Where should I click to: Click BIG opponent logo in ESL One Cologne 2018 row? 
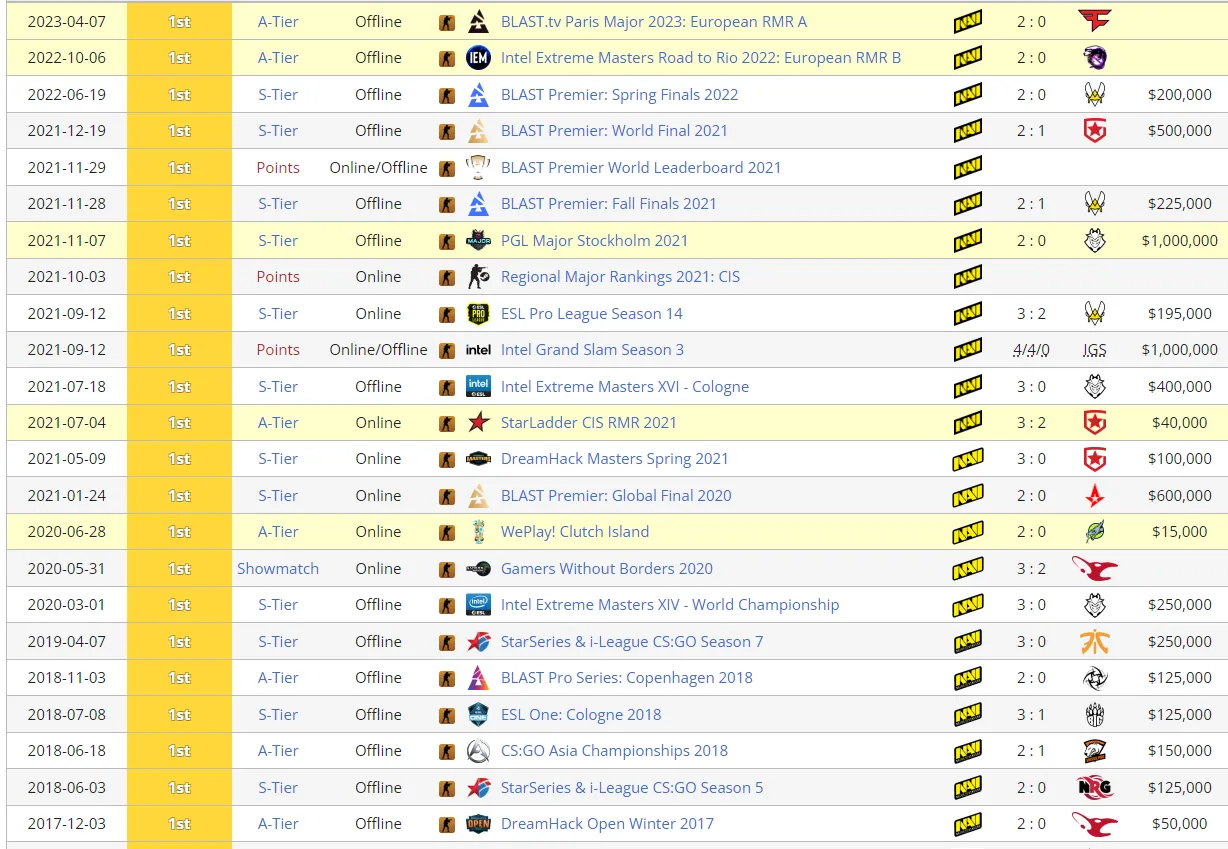[x=1095, y=714]
